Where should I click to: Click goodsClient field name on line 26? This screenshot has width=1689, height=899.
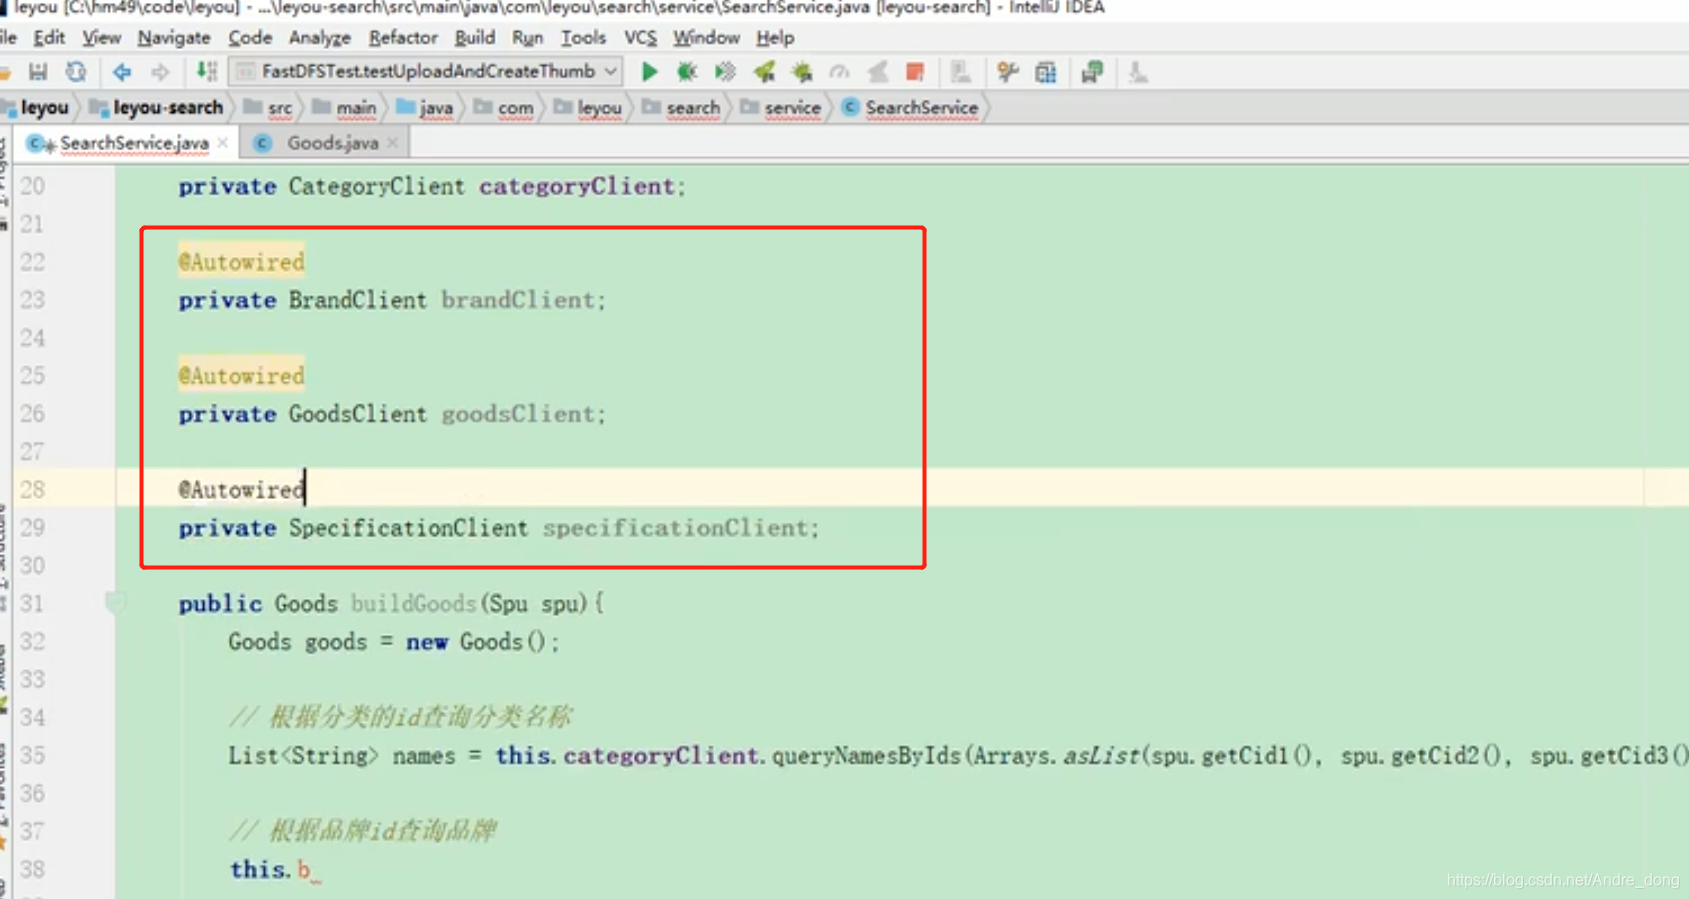[519, 415]
